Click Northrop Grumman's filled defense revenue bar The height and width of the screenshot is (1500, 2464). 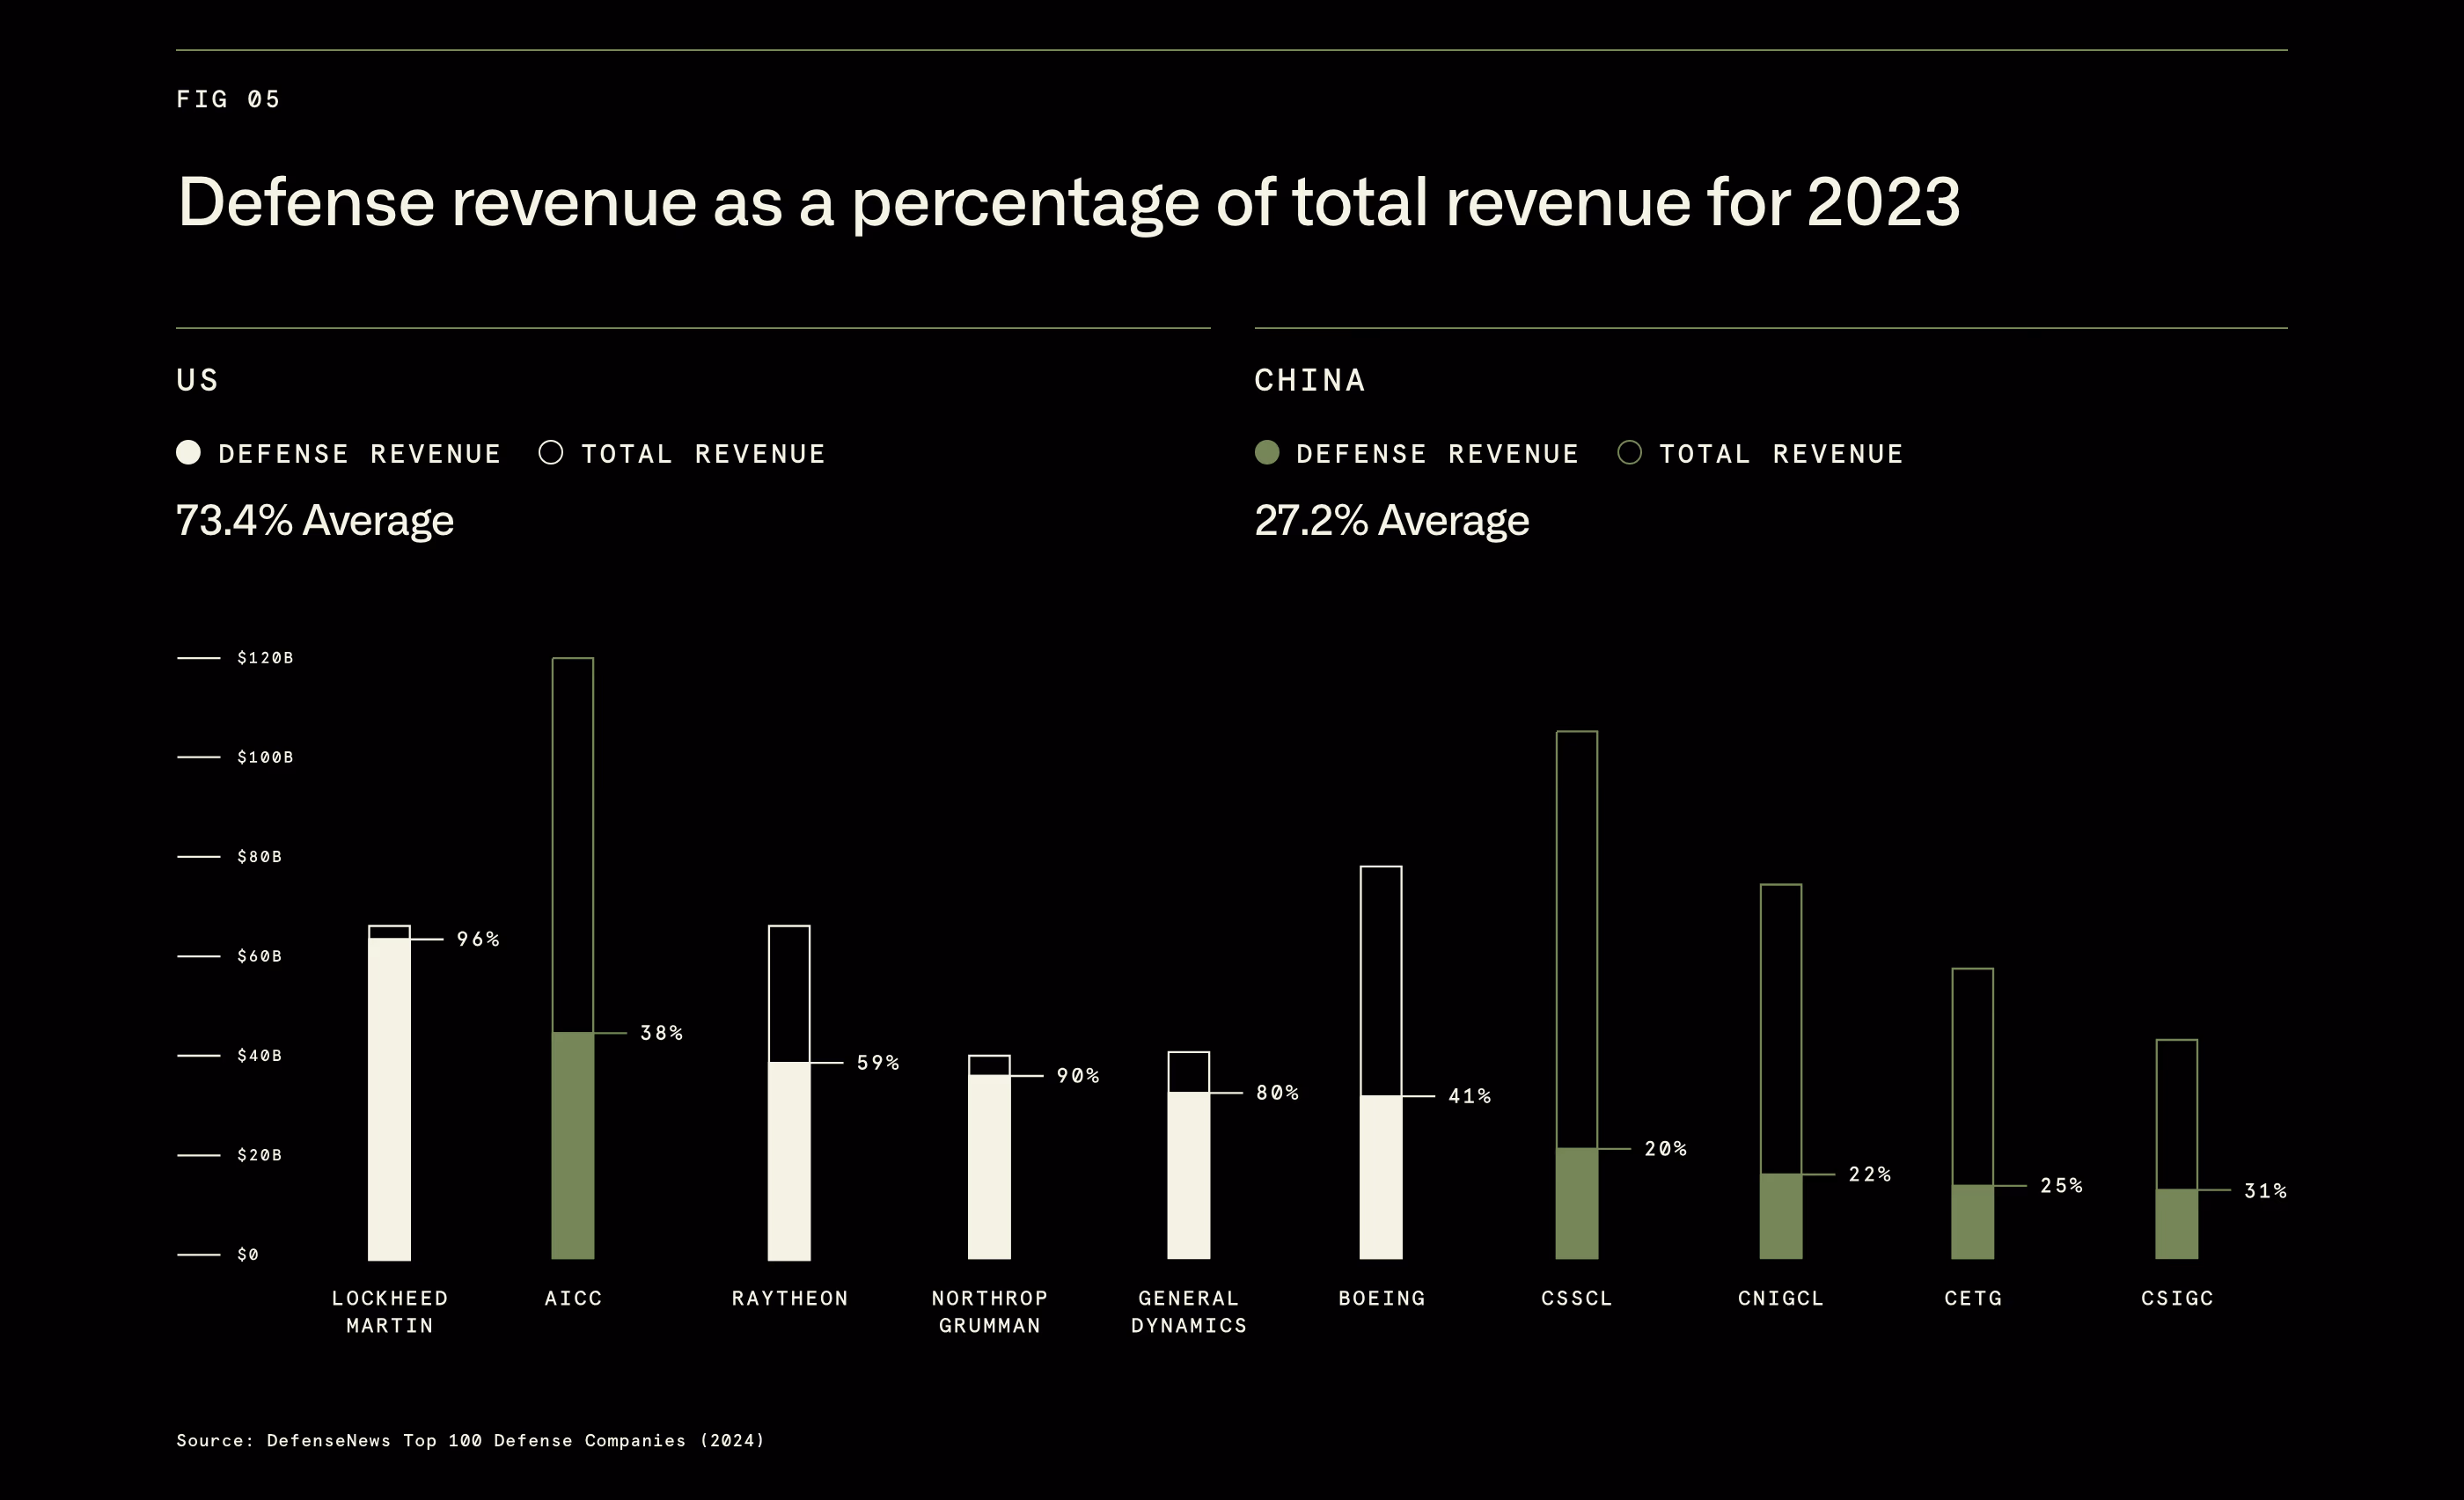coord(989,1167)
